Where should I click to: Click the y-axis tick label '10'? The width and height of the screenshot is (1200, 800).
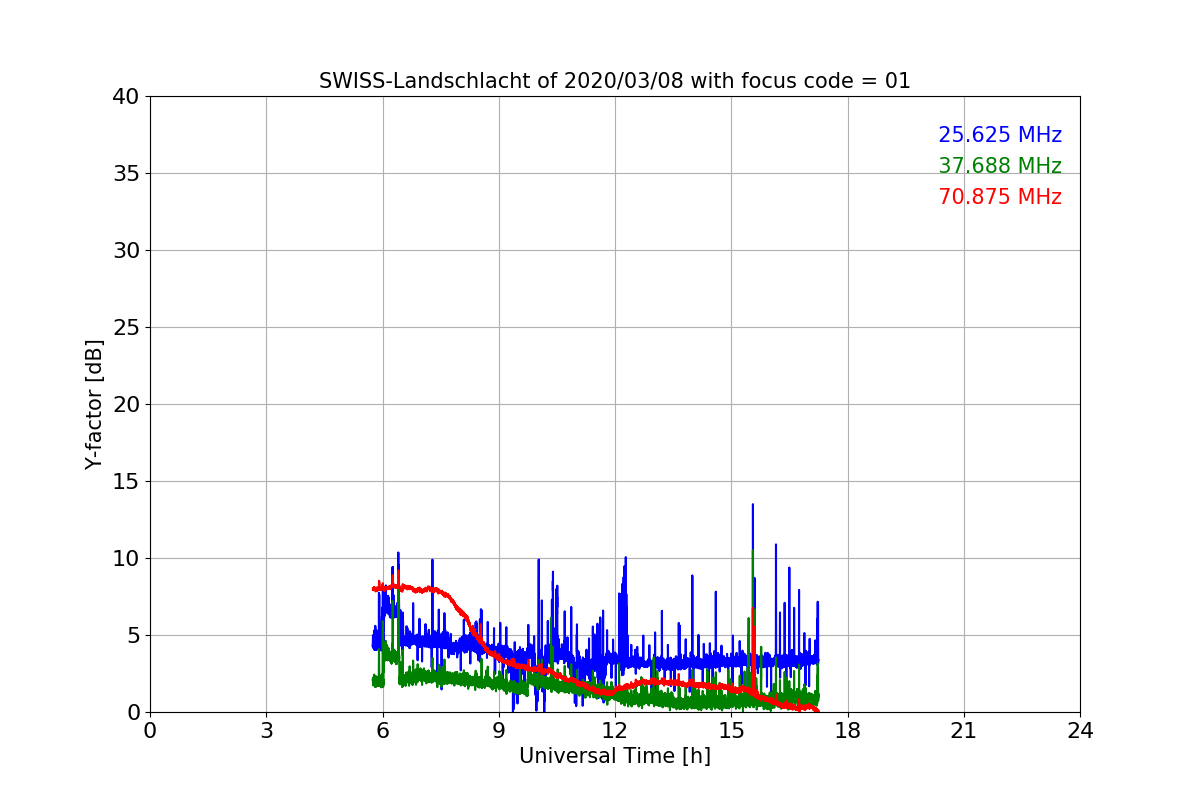click(x=126, y=559)
